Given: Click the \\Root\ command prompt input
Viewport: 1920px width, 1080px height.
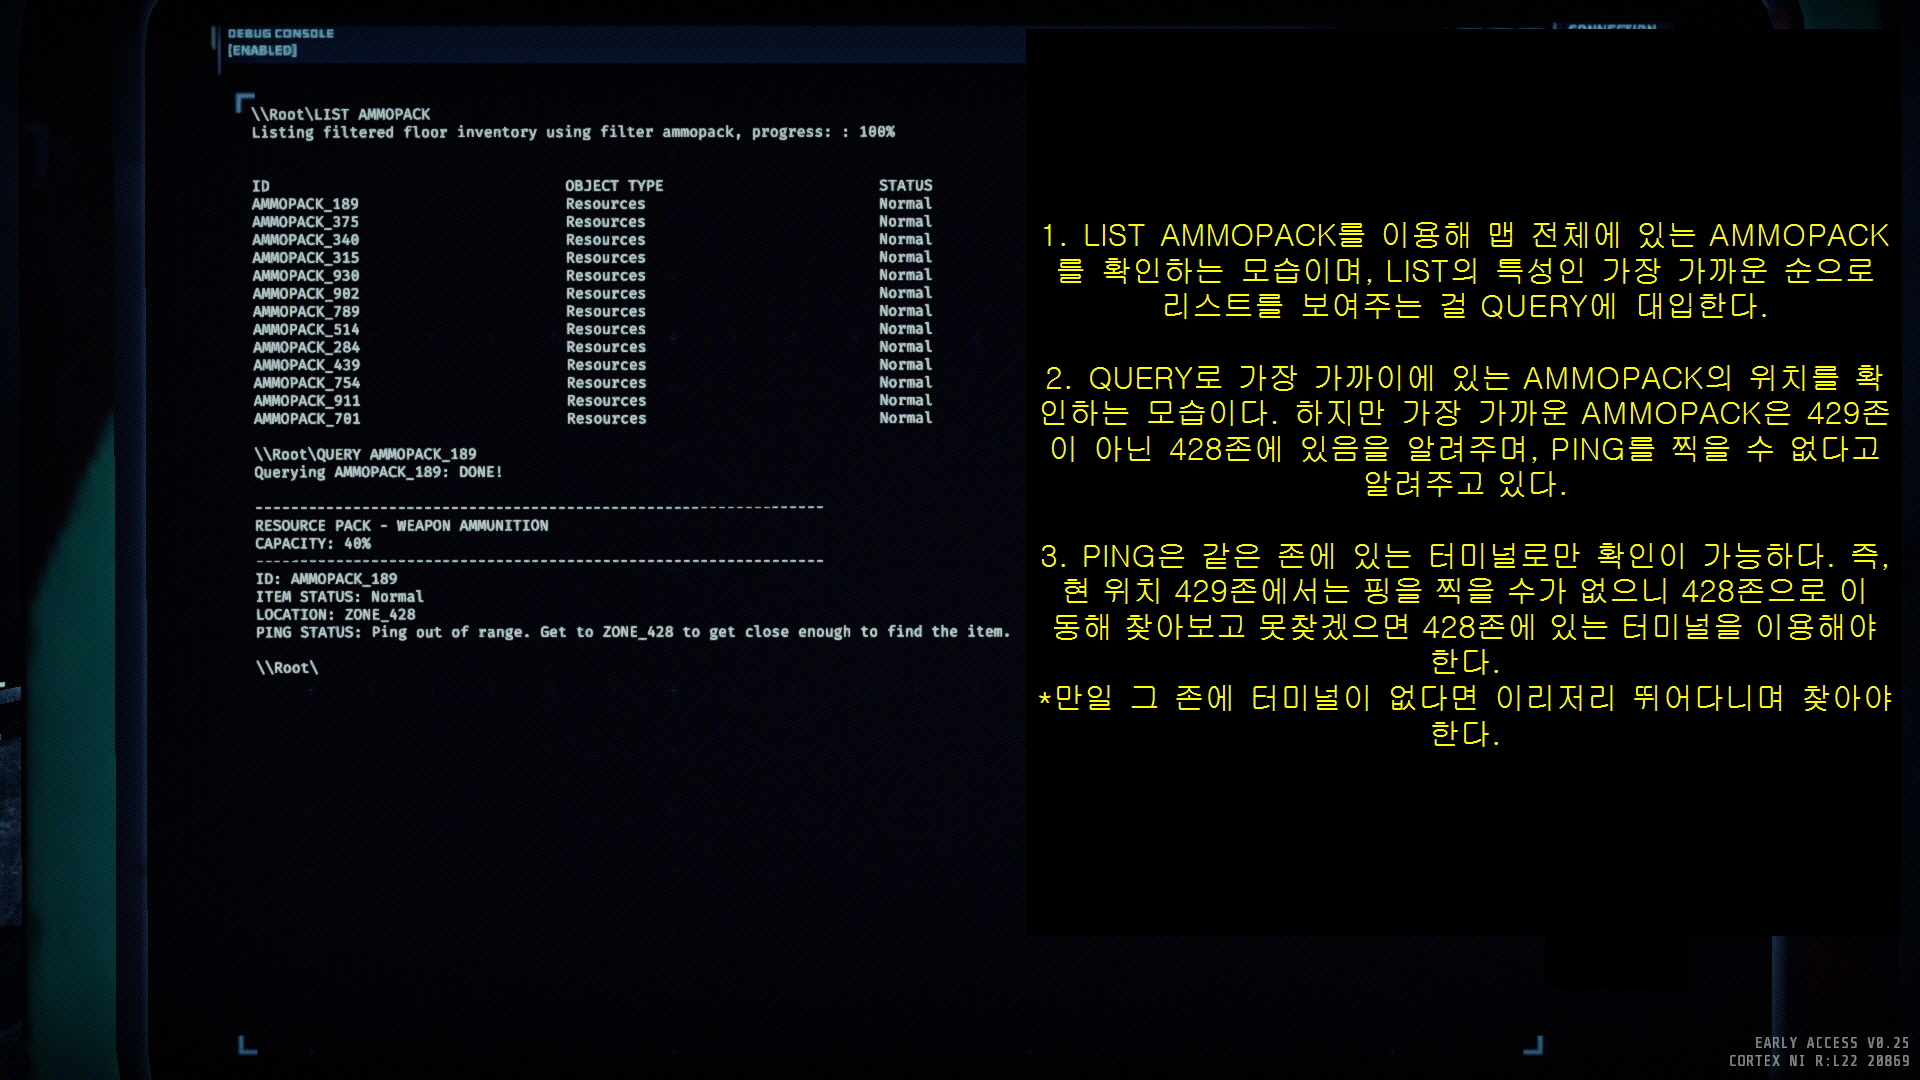Looking at the screenshot, I should click(x=287, y=668).
